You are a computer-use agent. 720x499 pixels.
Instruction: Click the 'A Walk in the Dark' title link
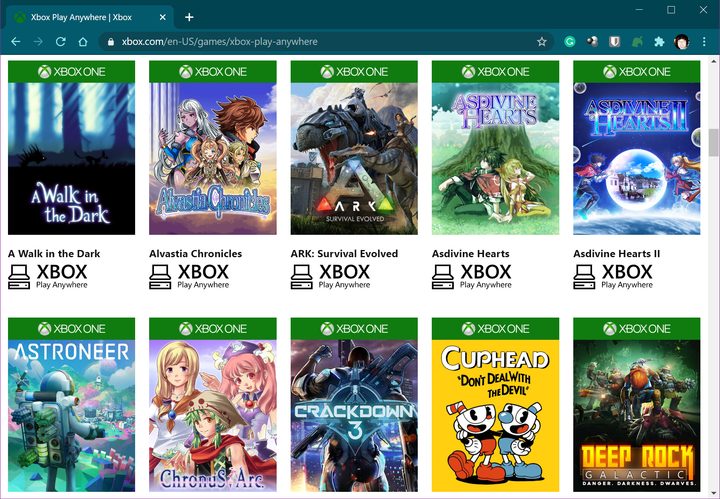(x=54, y=253)
